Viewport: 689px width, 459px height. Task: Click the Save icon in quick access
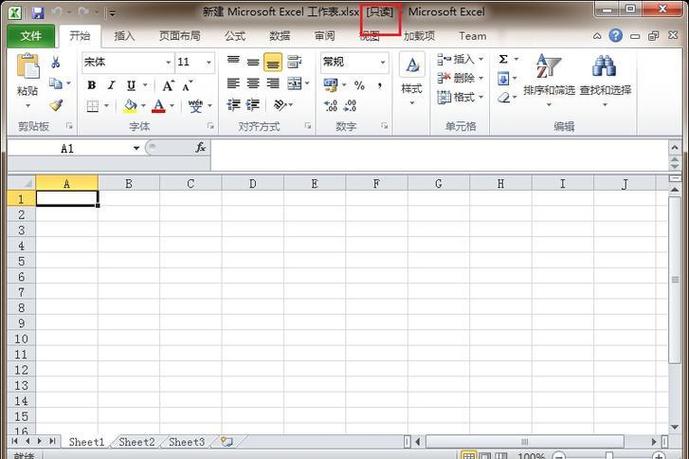pos(38,12)
